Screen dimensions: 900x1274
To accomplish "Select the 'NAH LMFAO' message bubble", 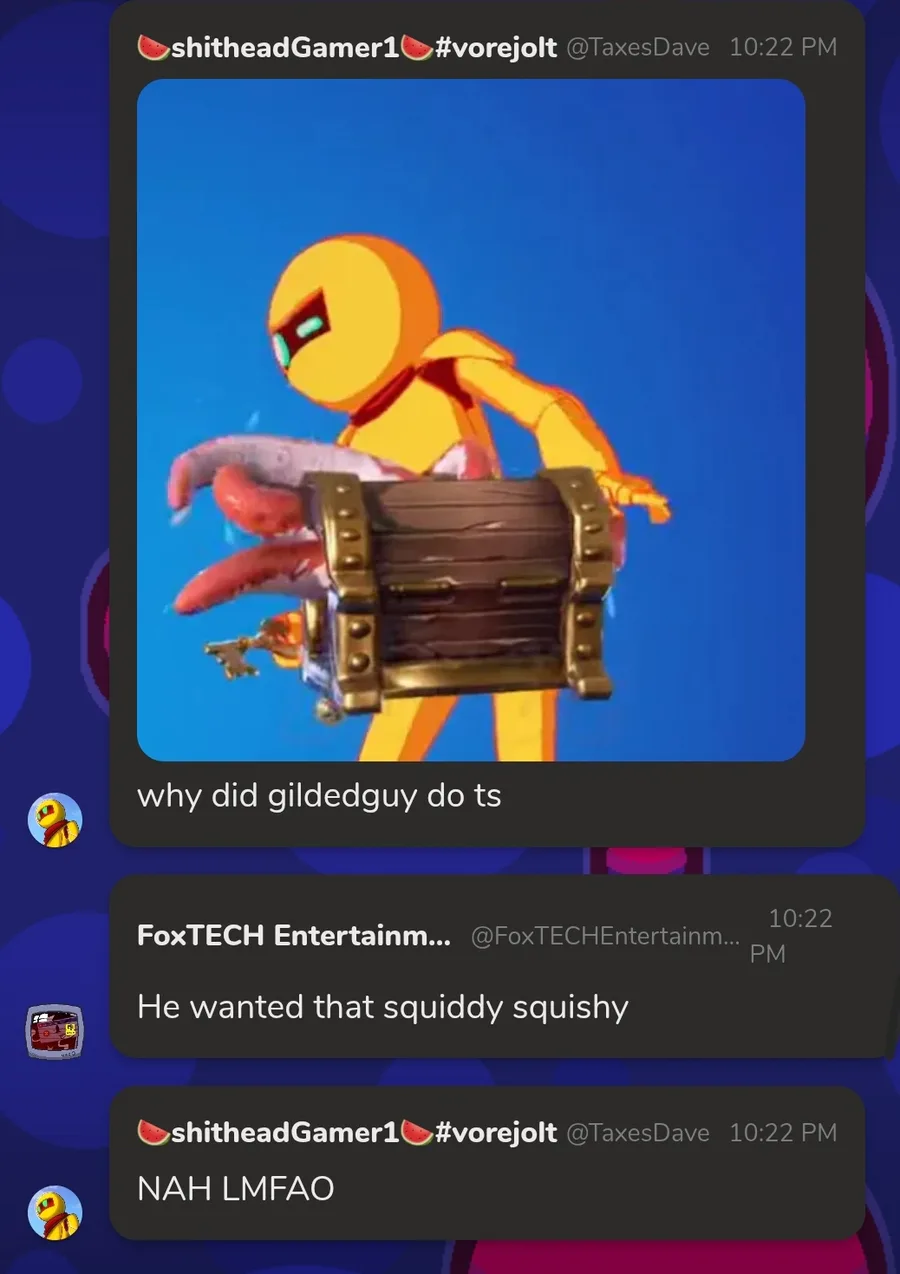I will click(487, 1164).
